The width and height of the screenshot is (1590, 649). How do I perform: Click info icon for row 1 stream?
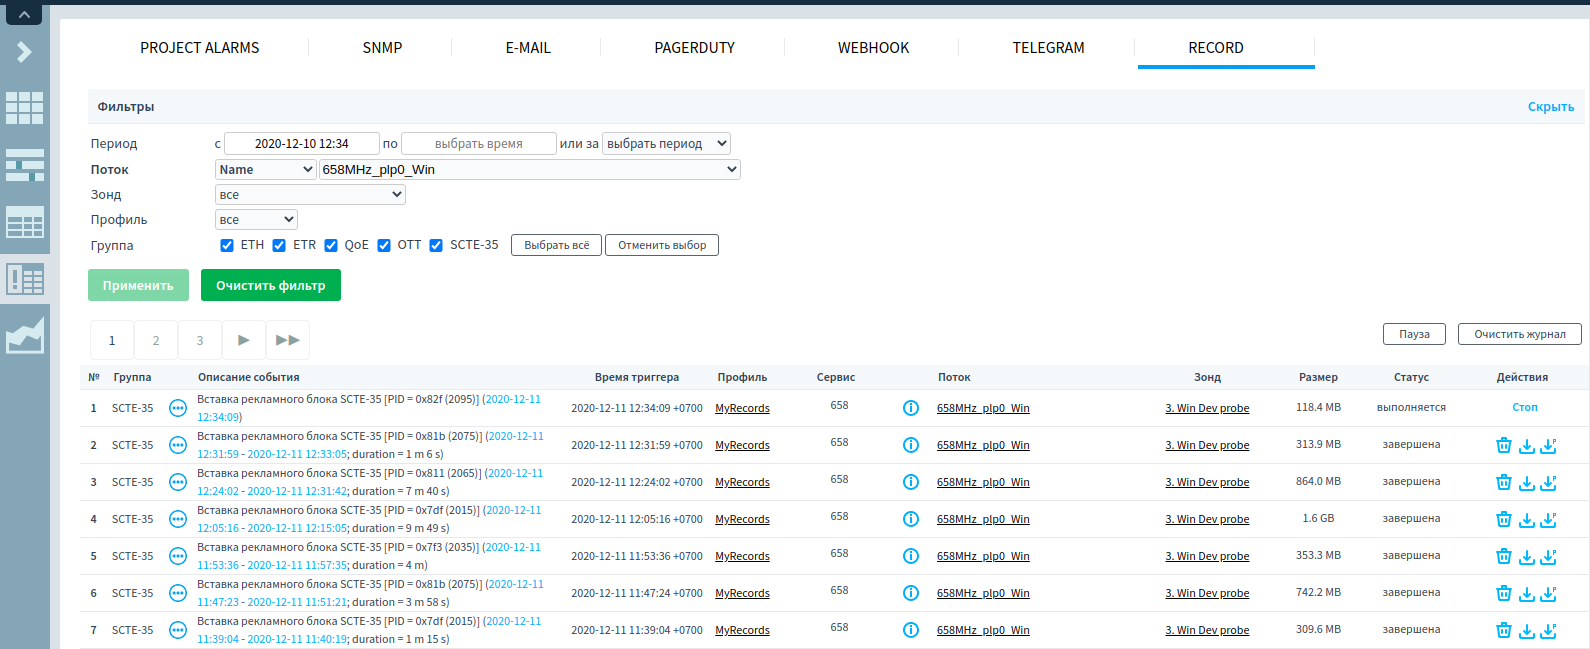click(x=910, y=408)
